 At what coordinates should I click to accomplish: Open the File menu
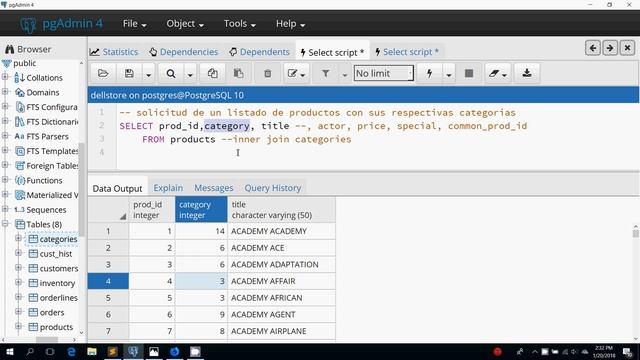point(134,24)
